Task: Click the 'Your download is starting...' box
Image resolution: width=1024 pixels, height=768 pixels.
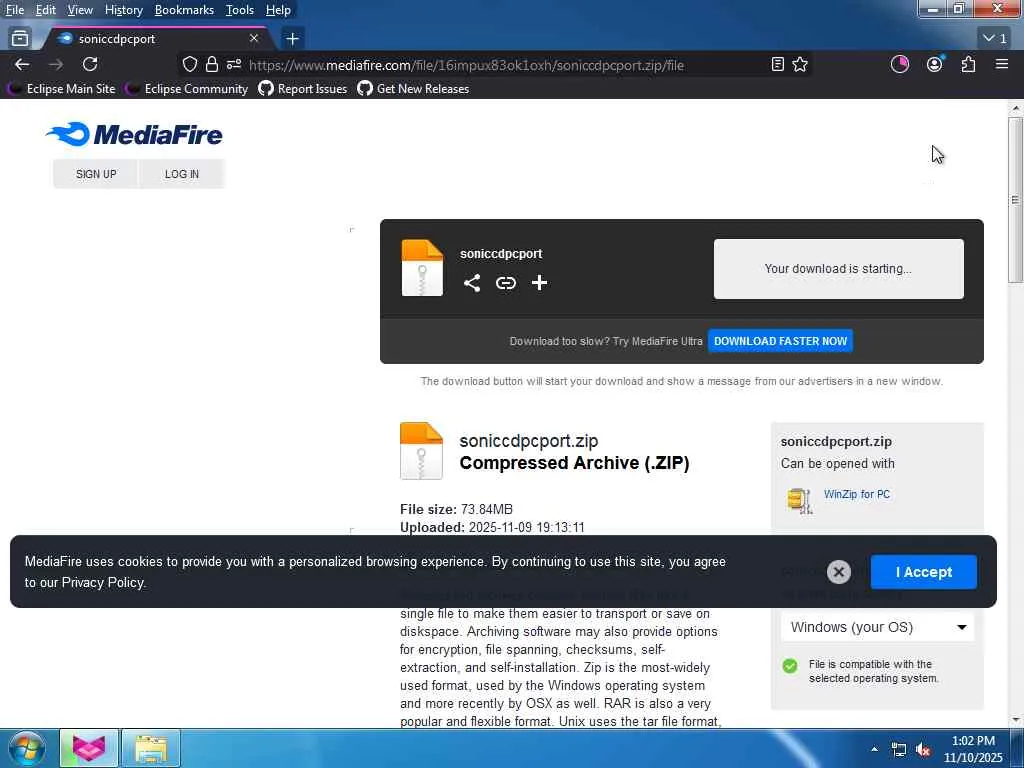Action: [x=838, y=268]
